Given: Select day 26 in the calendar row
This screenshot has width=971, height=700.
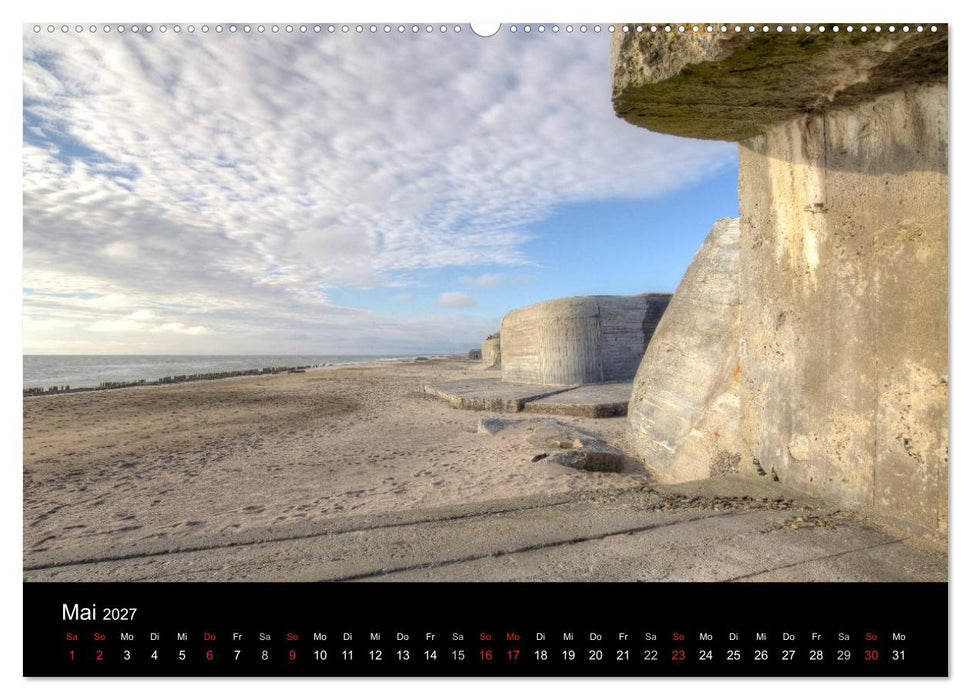Looking at the screenshot, I should 761,655.
